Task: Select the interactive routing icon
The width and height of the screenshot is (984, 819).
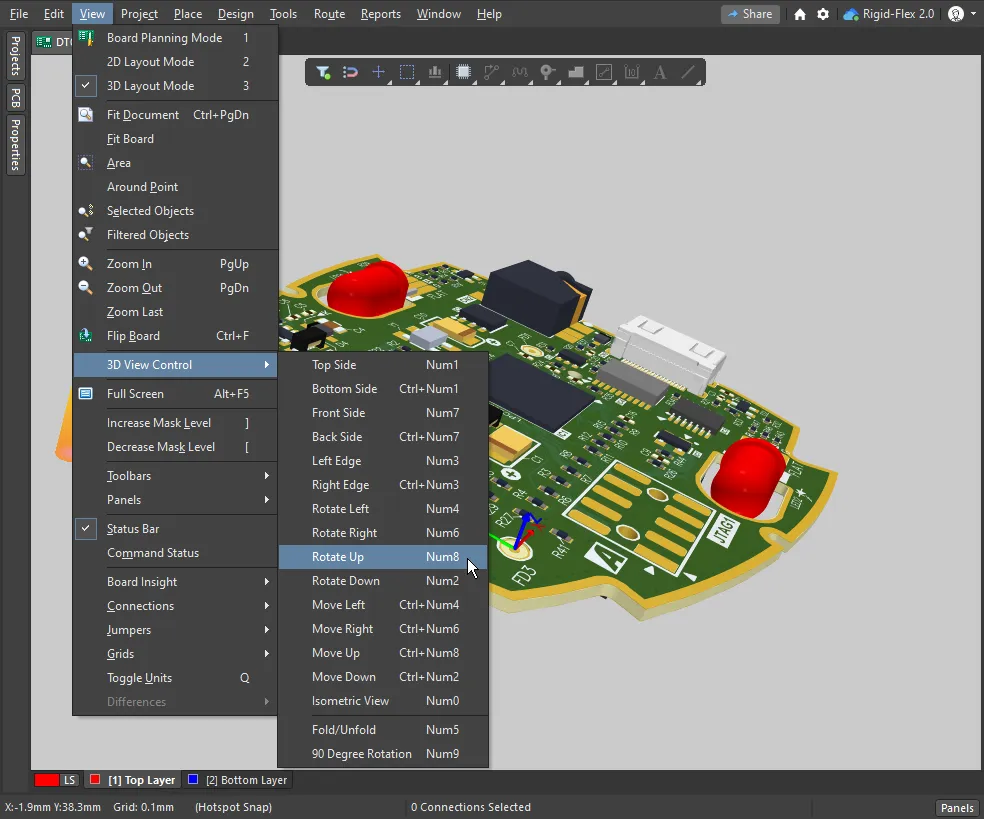Action: click(x=491, y=71)
